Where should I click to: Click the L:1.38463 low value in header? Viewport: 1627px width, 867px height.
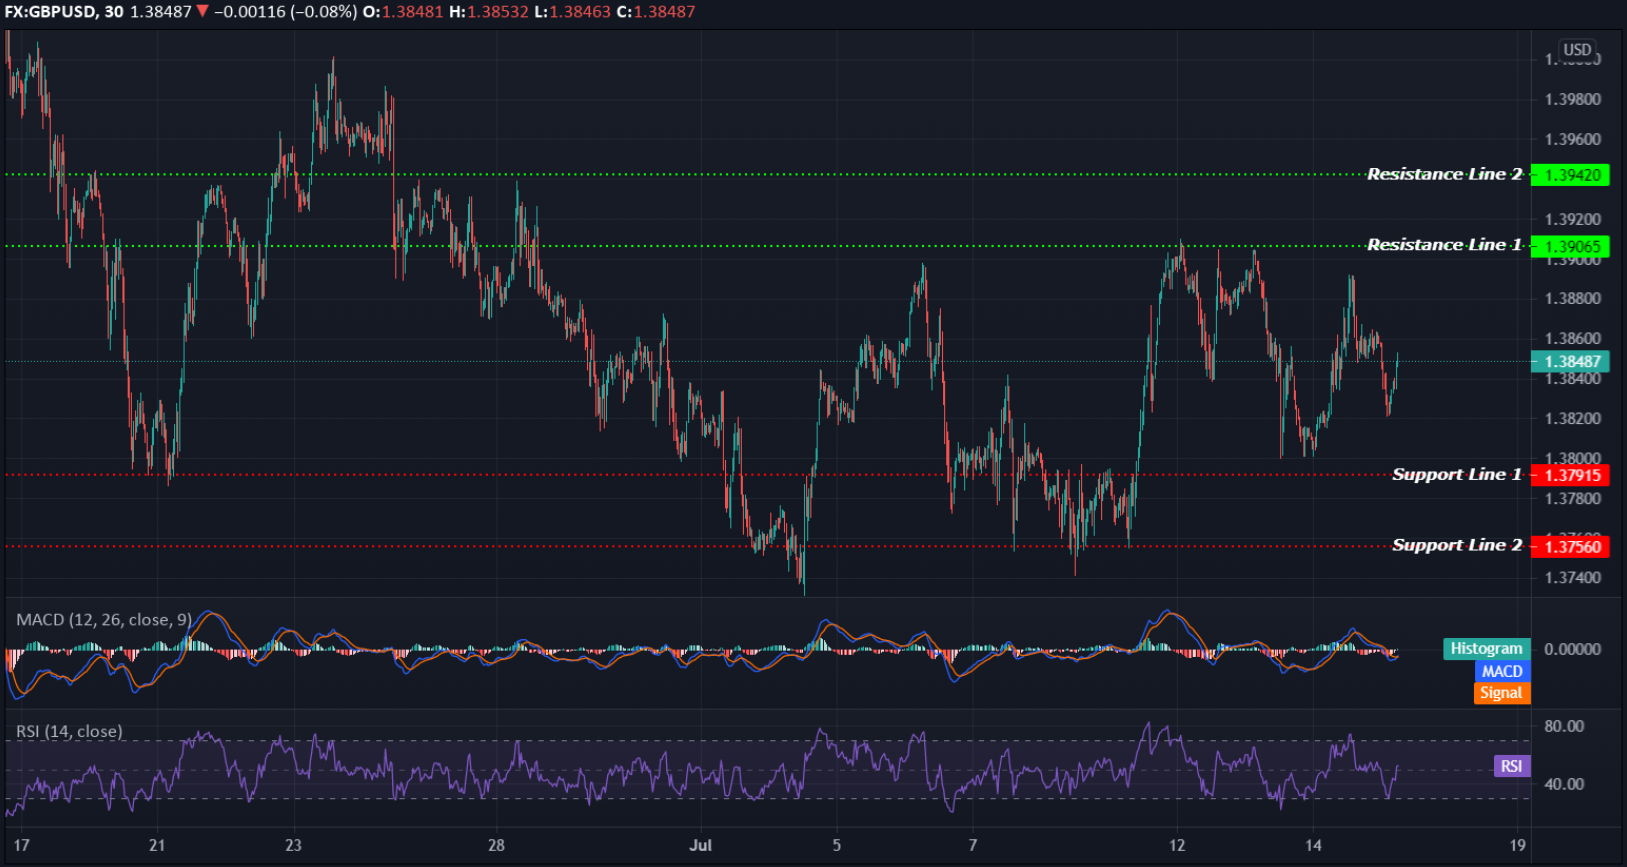click(573, 12)
